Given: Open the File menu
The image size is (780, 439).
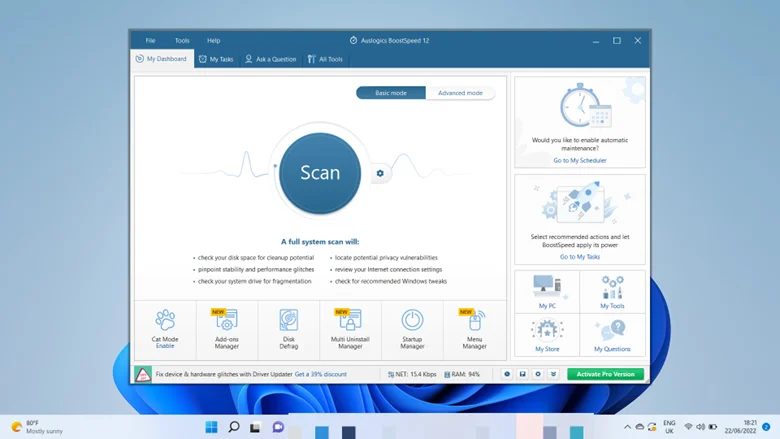Looking at the screenshot, I should [150, 41].
